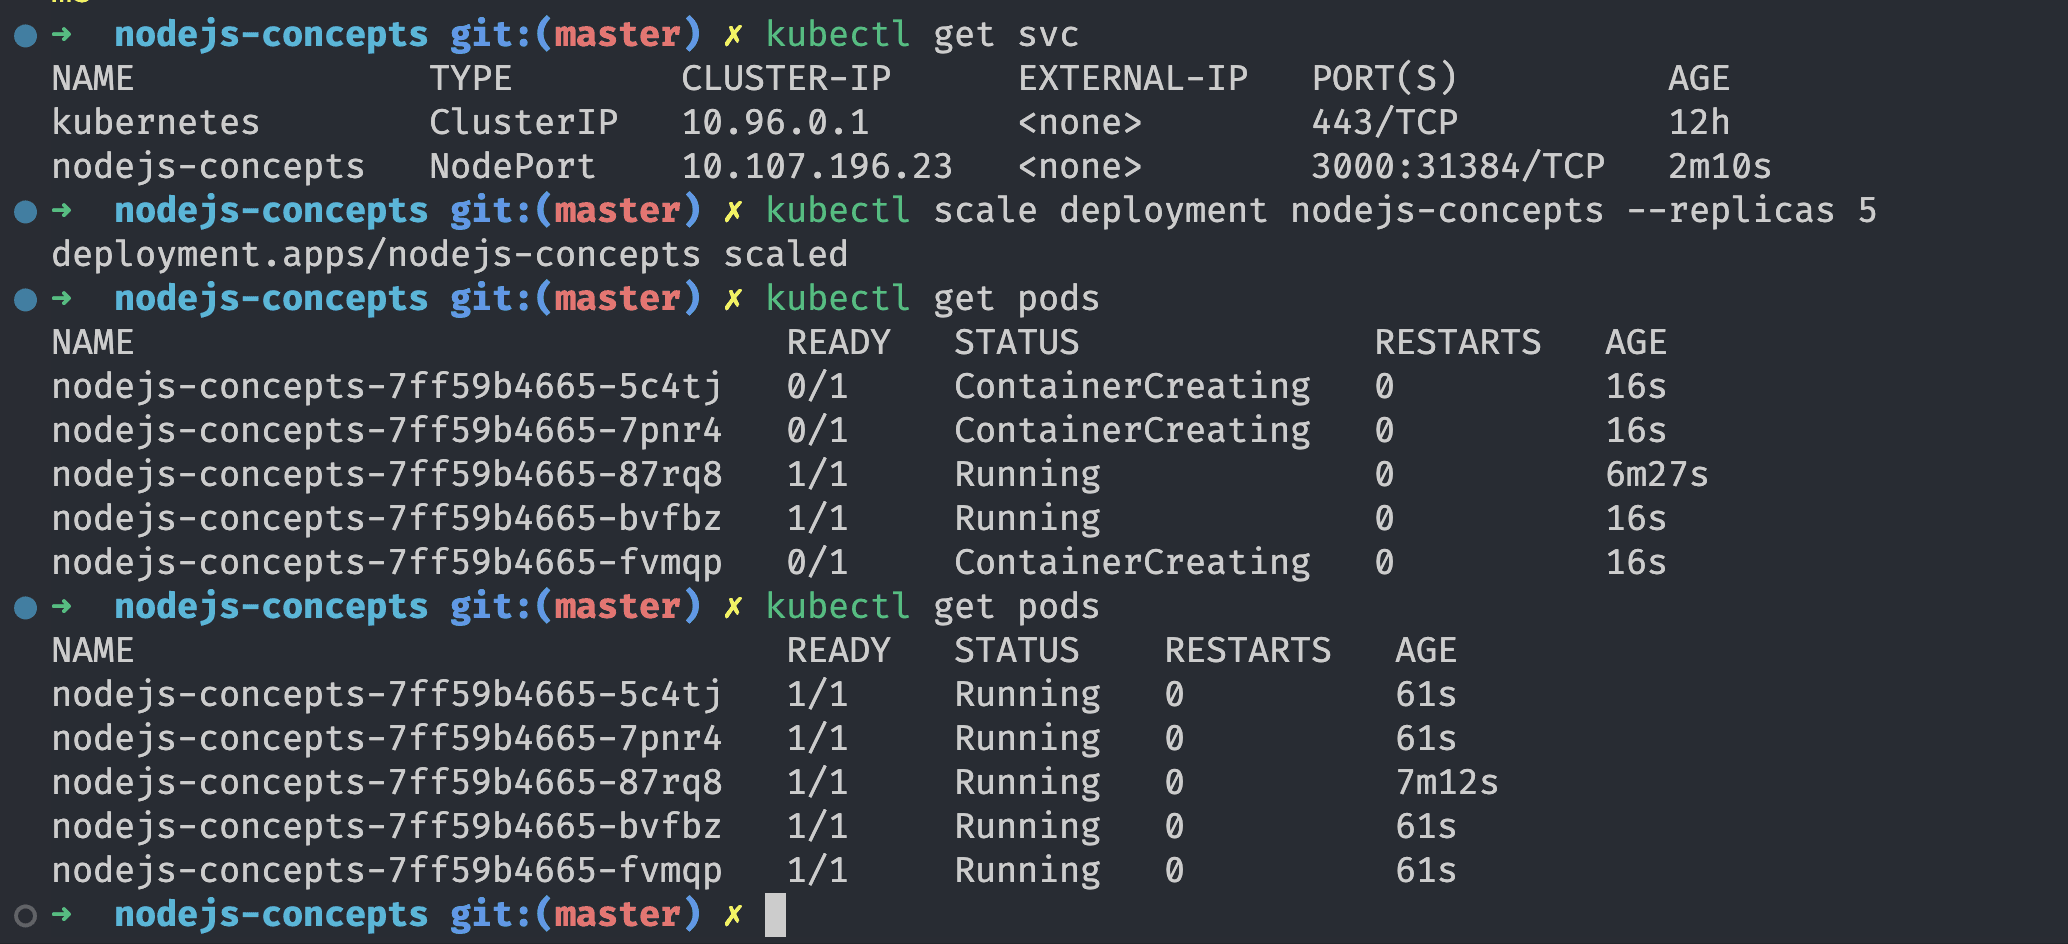Click ContainerCreating status of pod 5c4tj

pos(1133,386)
